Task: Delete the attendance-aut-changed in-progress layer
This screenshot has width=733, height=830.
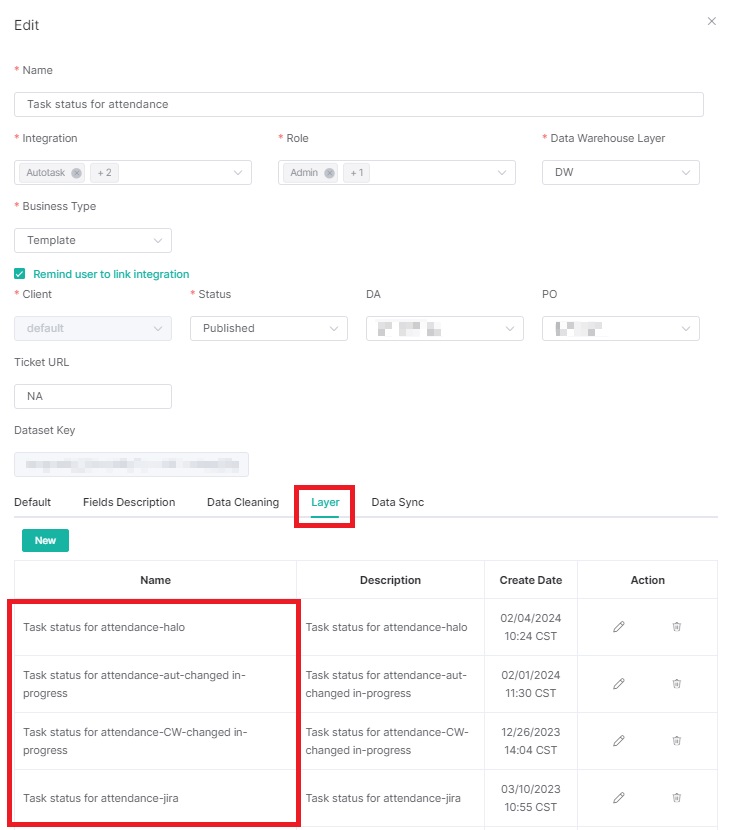Action: 676,683
